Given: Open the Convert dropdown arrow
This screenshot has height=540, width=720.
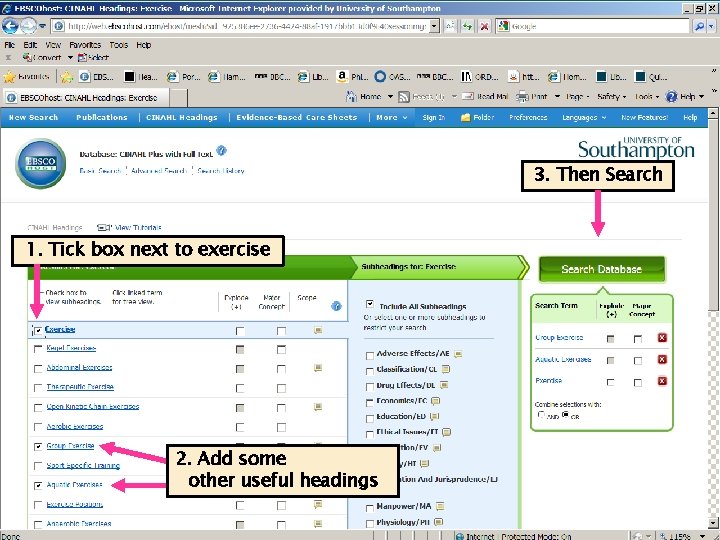Looking at the screenshot, I should coord(70,57).
